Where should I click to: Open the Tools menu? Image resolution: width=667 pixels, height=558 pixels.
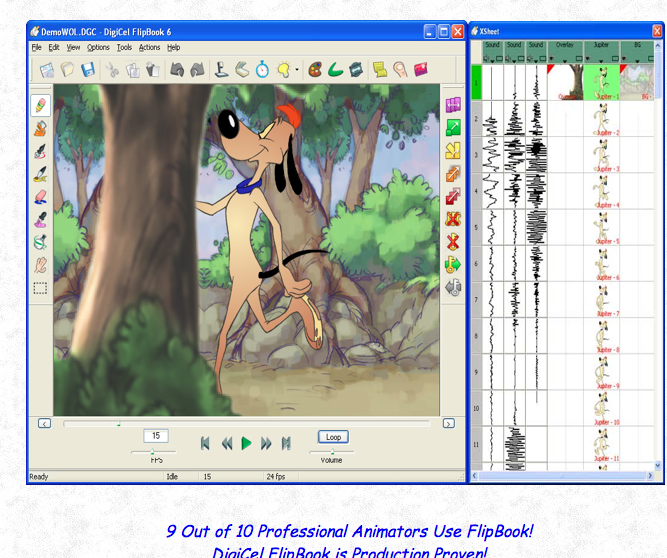pos(124,47)
